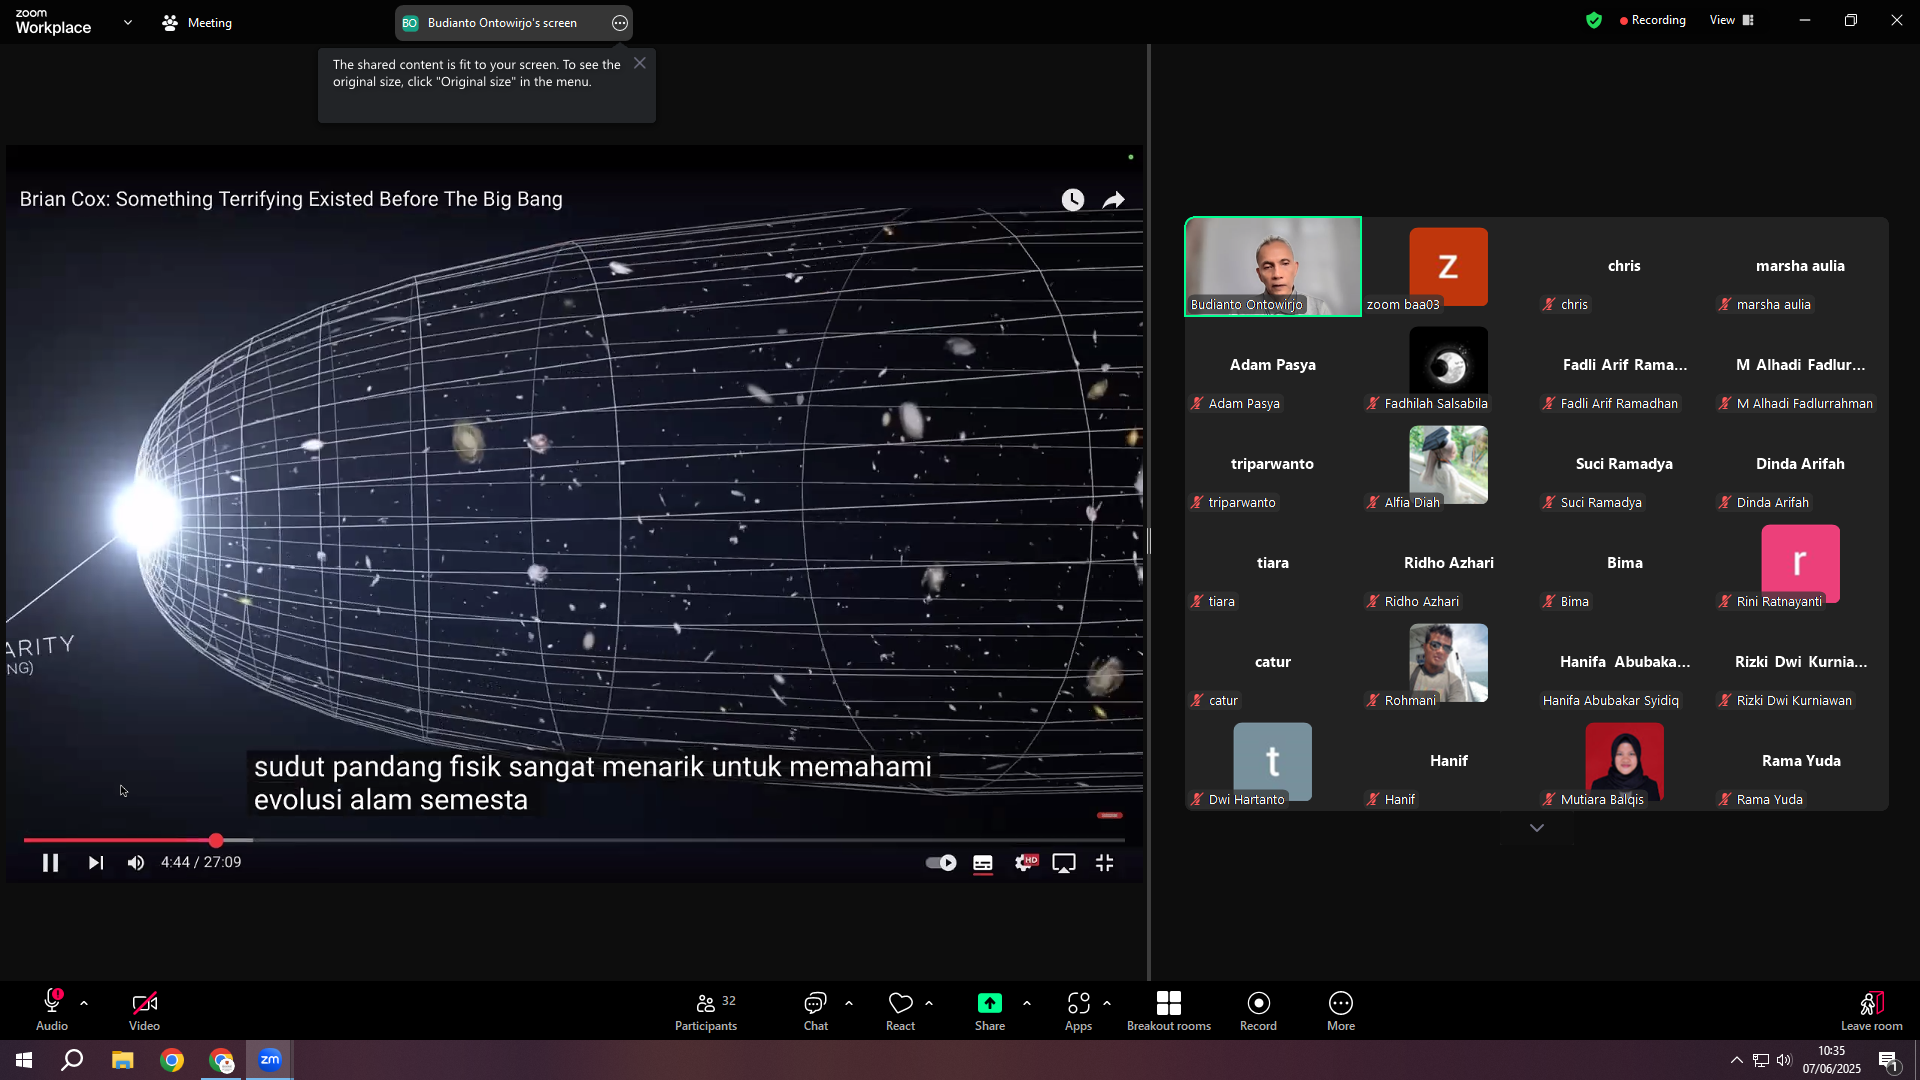Click the cast to TV icon

coord(1064,863)
